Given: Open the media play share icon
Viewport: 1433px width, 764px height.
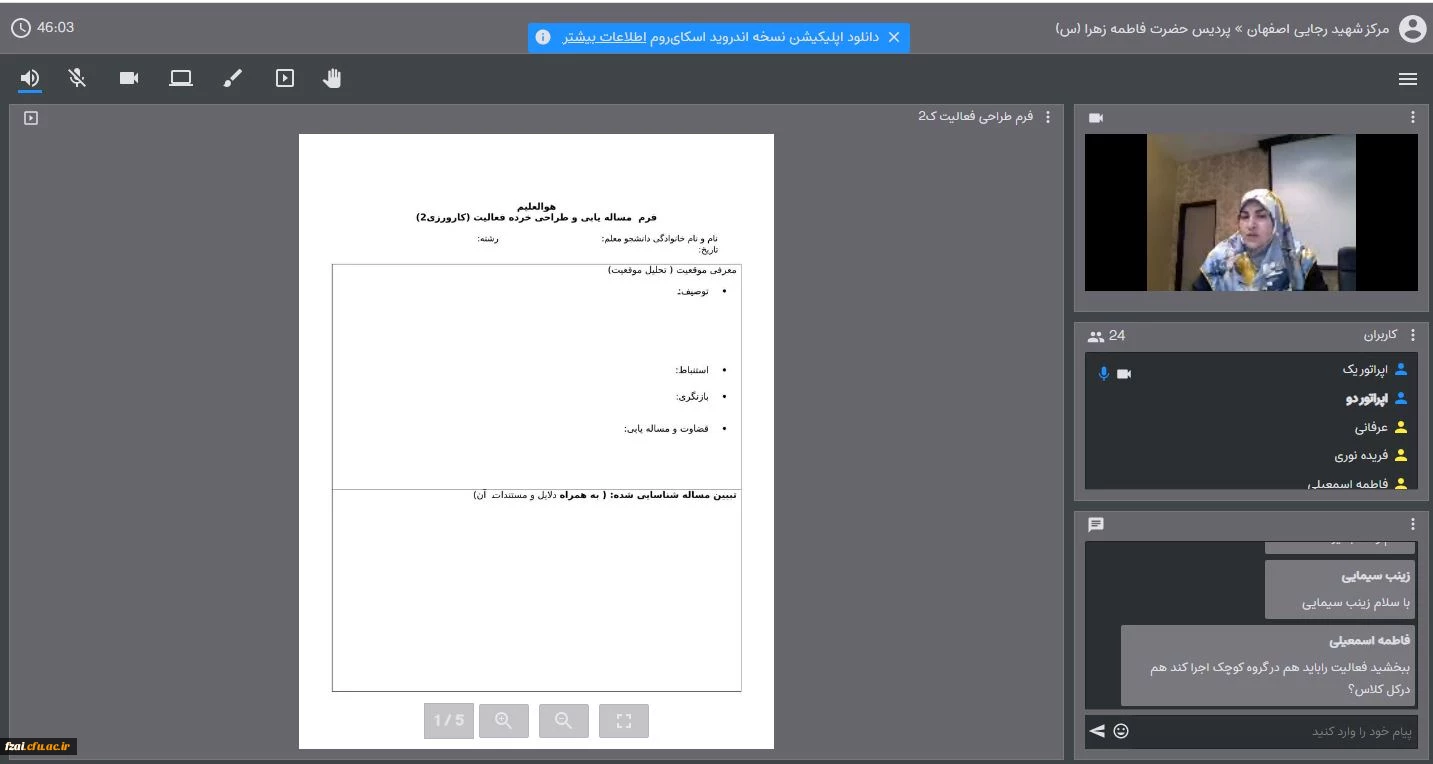Looking at the screenshot, I should click(x=285, y=78).
